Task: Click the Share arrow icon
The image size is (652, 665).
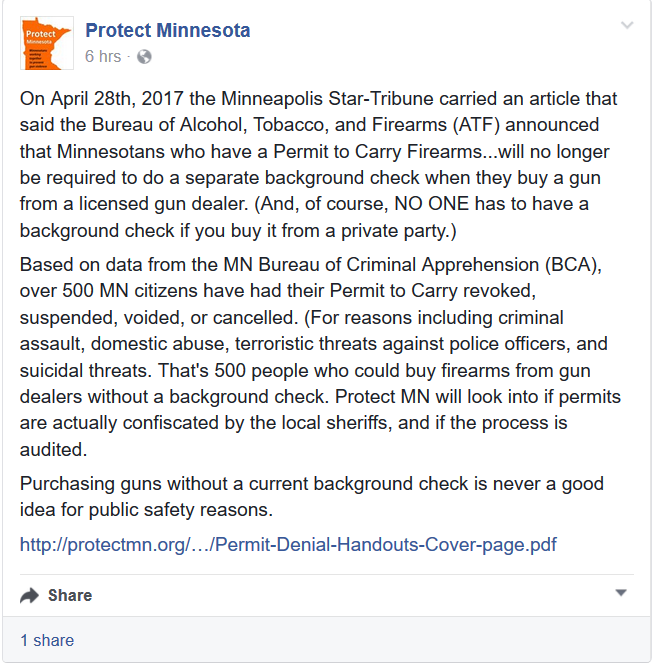Action: 30,595
